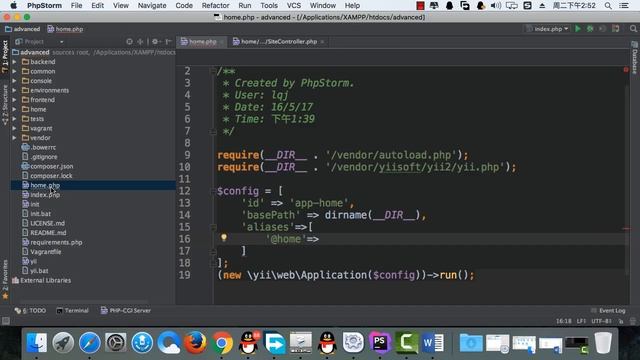Open the Favorites side panel
640x360 pixels.
tap(5, 279)
